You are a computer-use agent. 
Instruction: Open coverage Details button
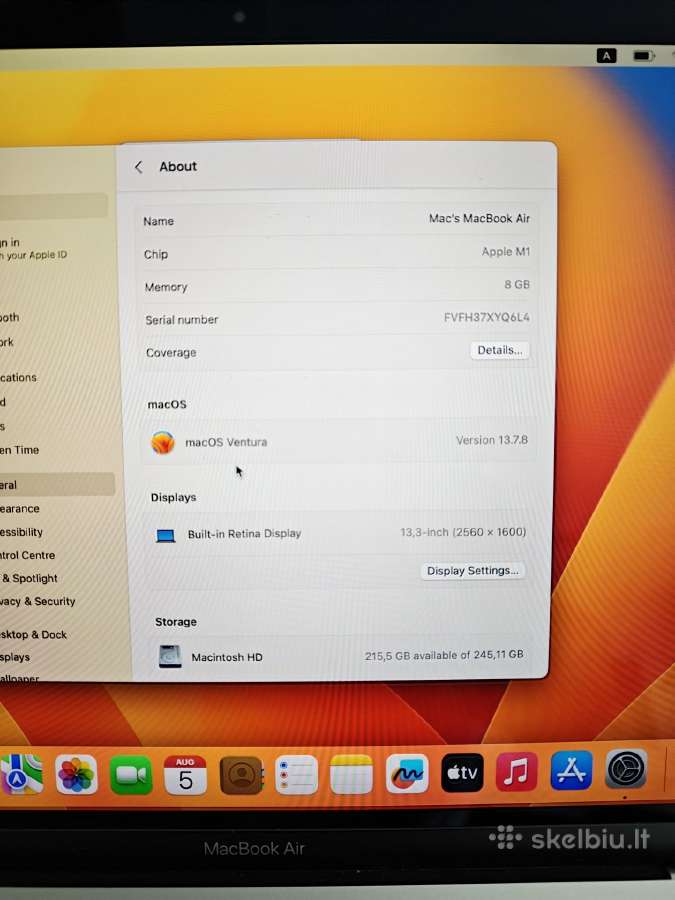(500, 350)
